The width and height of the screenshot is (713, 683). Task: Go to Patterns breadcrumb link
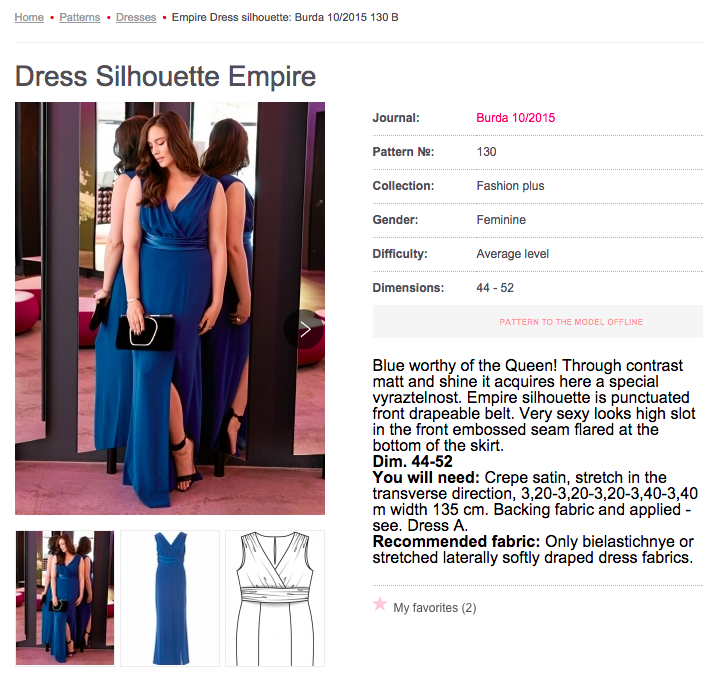[x=80, y=17]
